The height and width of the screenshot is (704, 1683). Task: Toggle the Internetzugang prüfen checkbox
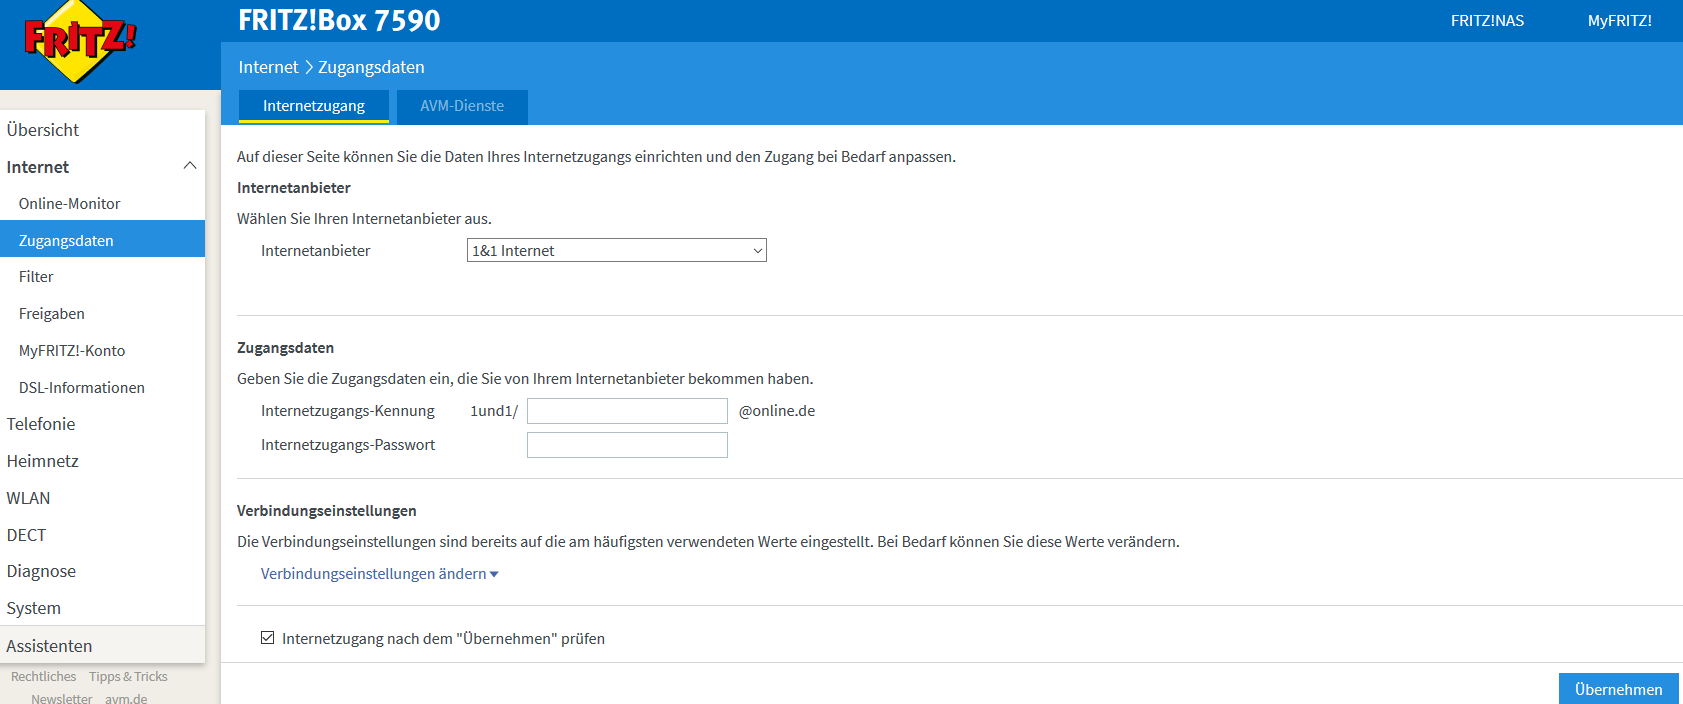pos(267,638)
